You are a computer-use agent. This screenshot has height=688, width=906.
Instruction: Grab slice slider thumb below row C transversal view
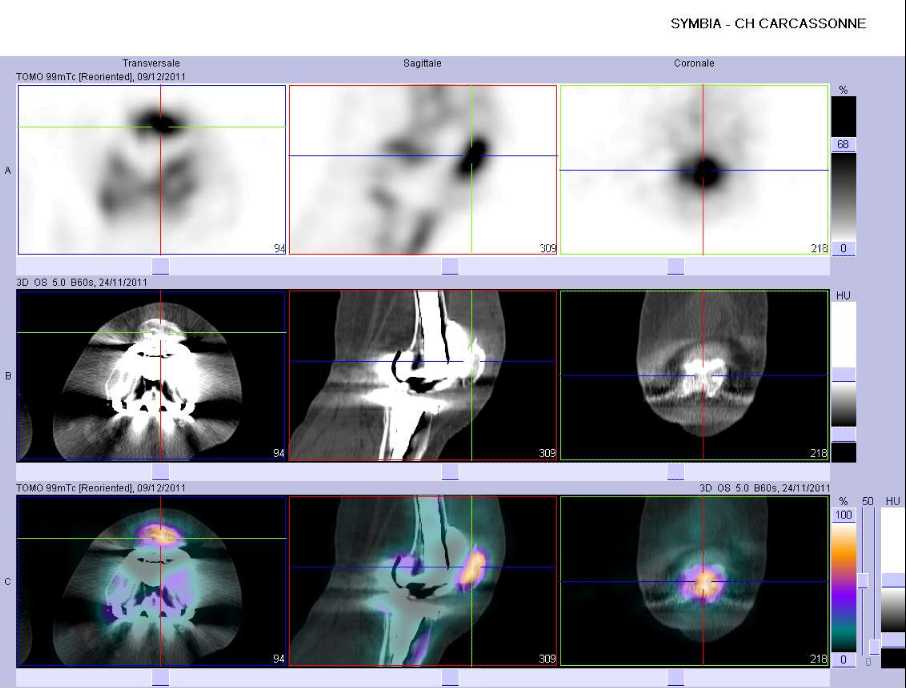[x=161, y=678]
